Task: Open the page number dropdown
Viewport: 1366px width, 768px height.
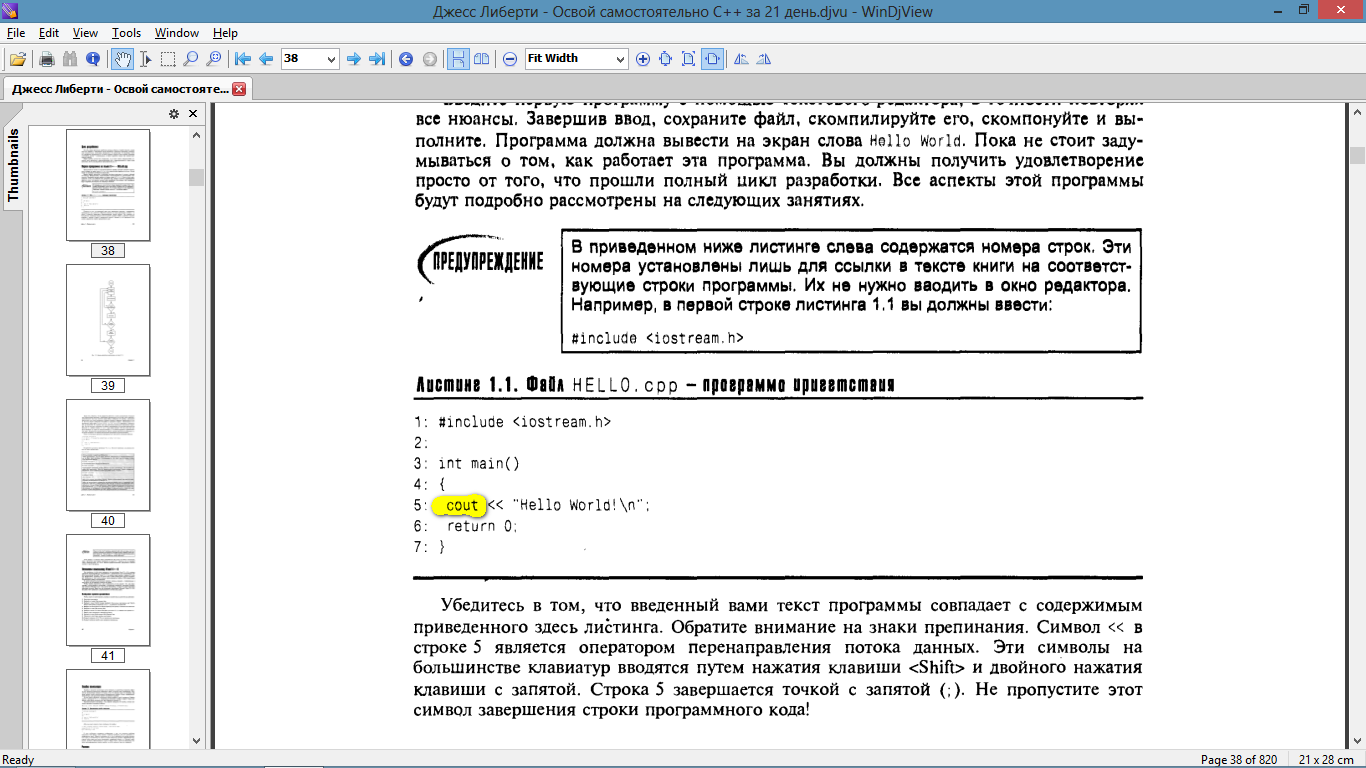Action: (x=332, y=59)
